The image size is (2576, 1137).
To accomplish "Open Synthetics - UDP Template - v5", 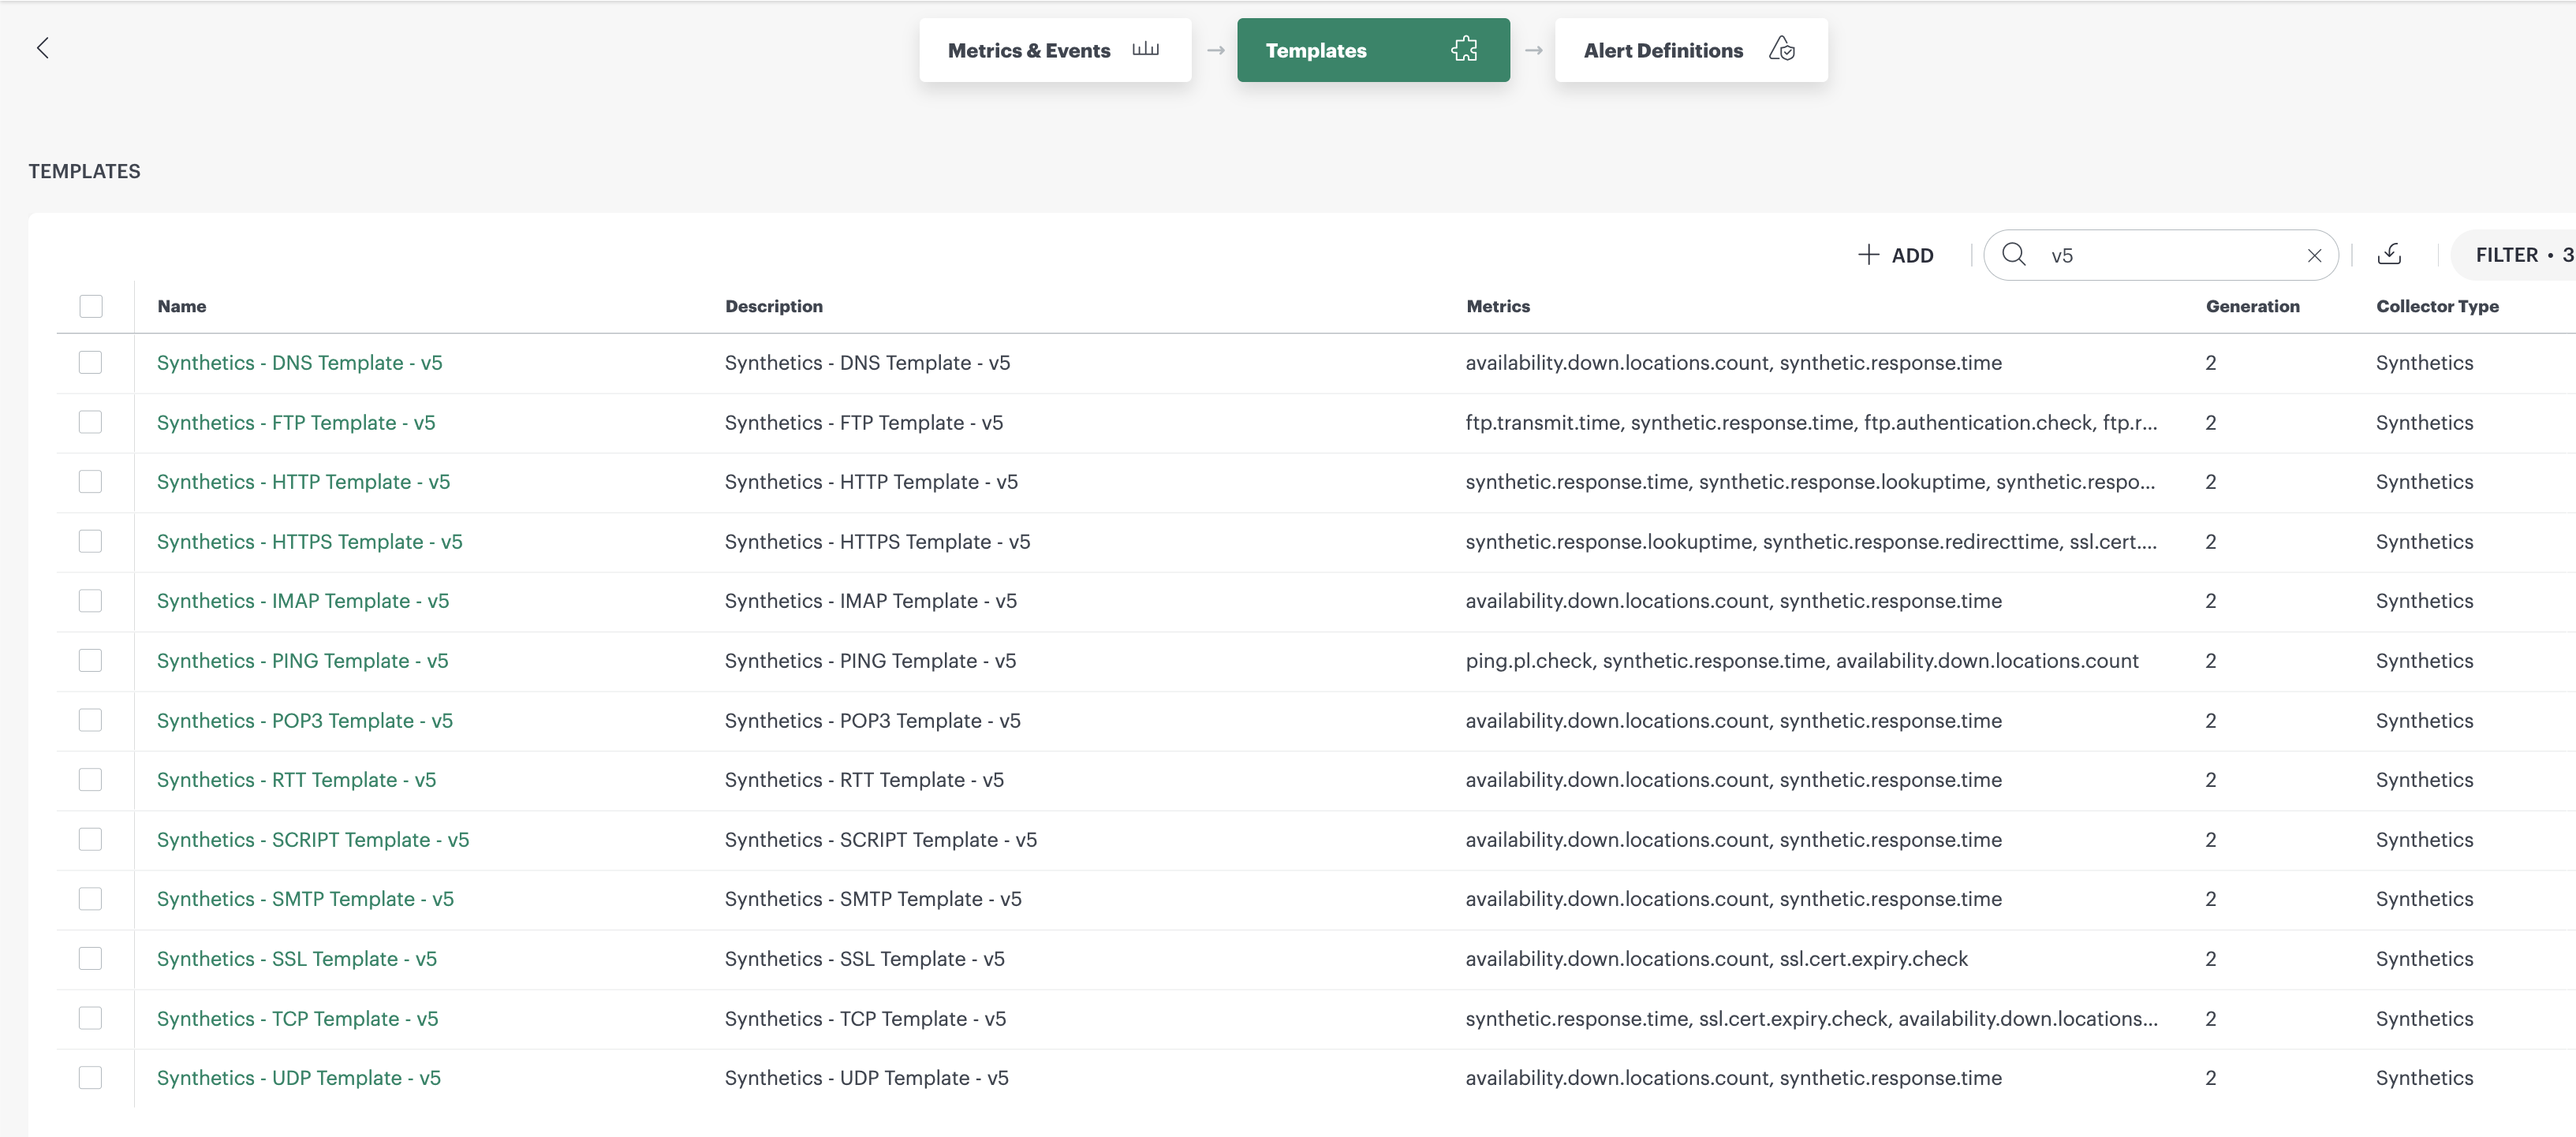I will (298, 1077).
